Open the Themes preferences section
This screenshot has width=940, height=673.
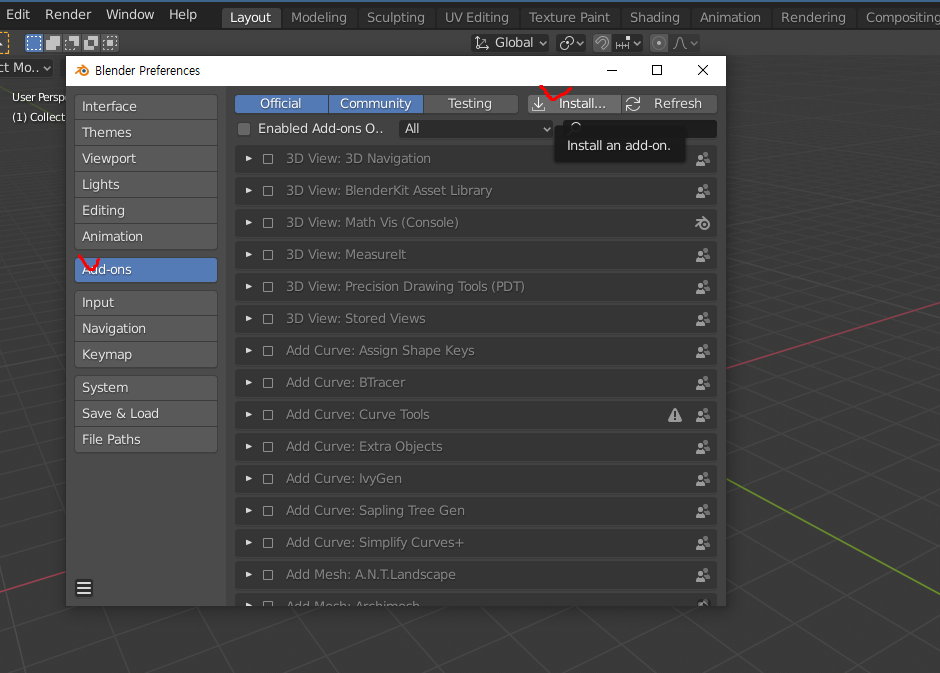coord(146,132)
